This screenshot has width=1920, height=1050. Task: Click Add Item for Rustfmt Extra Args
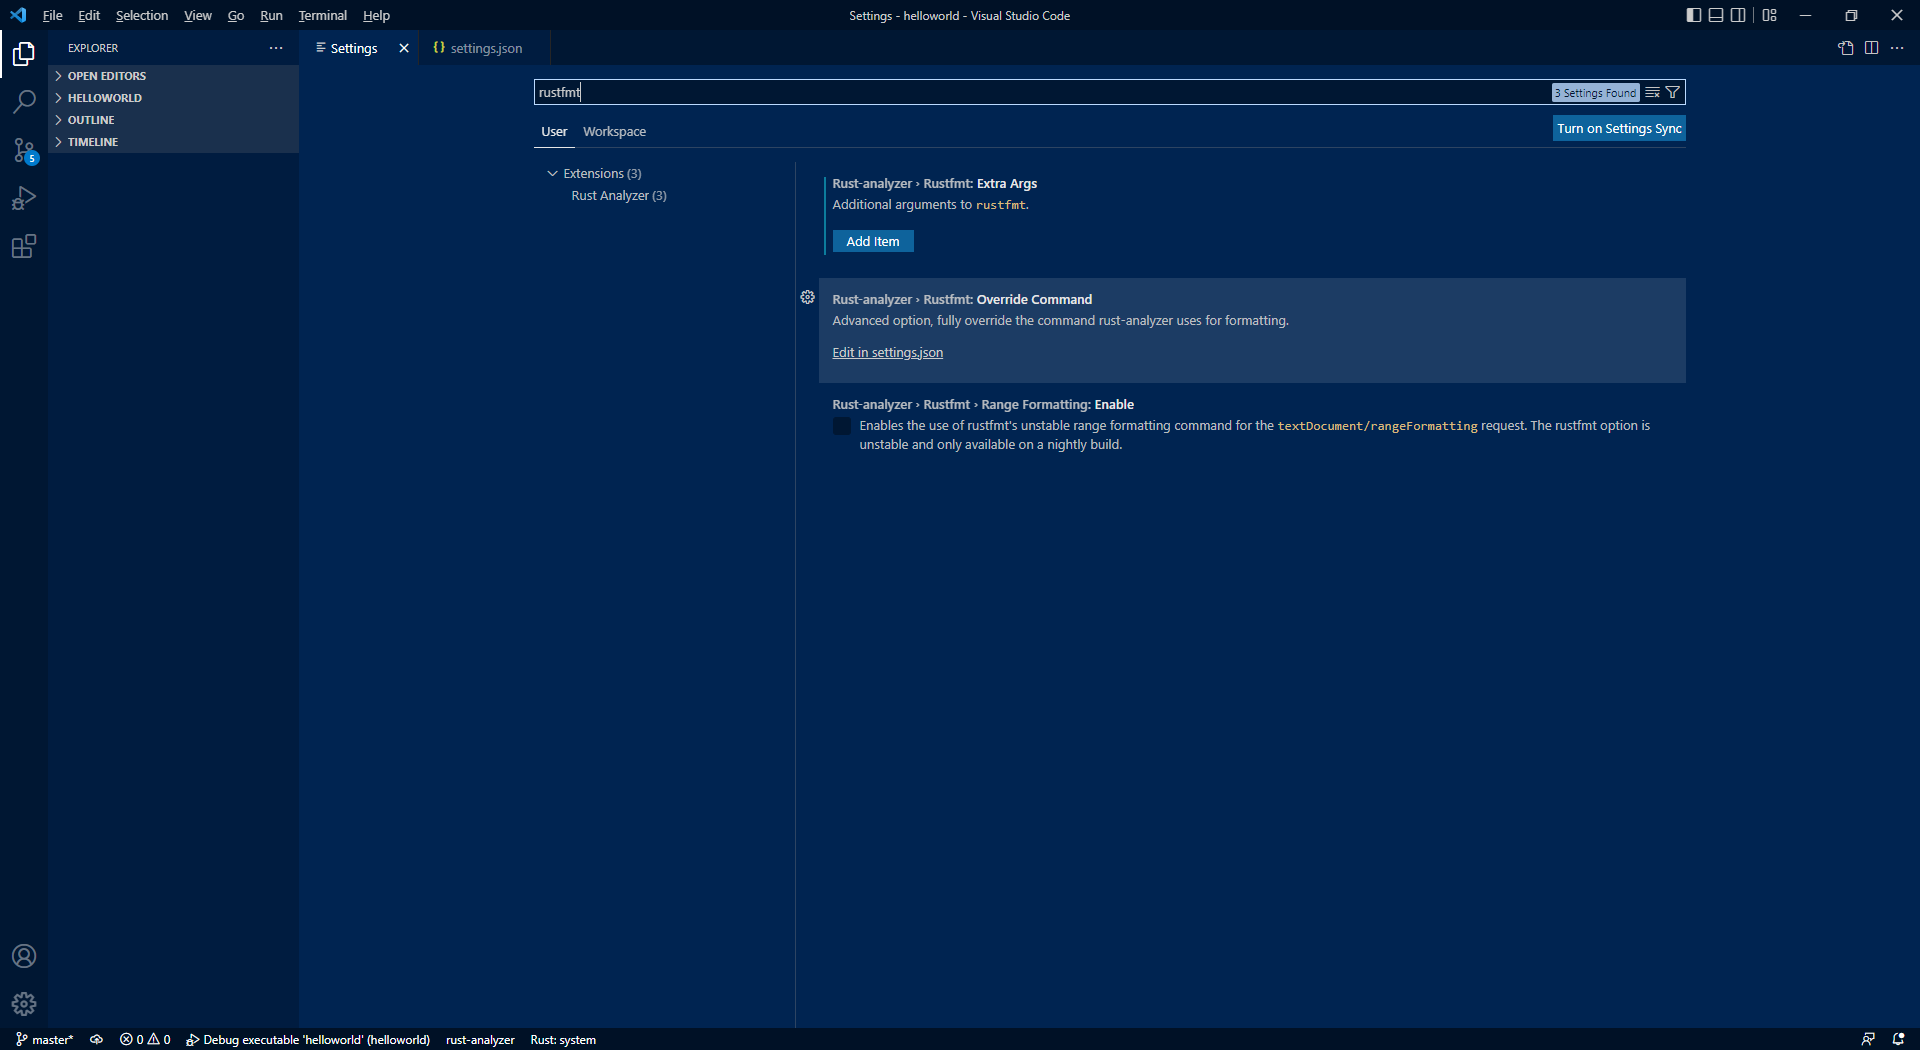(x=873, y=241)
